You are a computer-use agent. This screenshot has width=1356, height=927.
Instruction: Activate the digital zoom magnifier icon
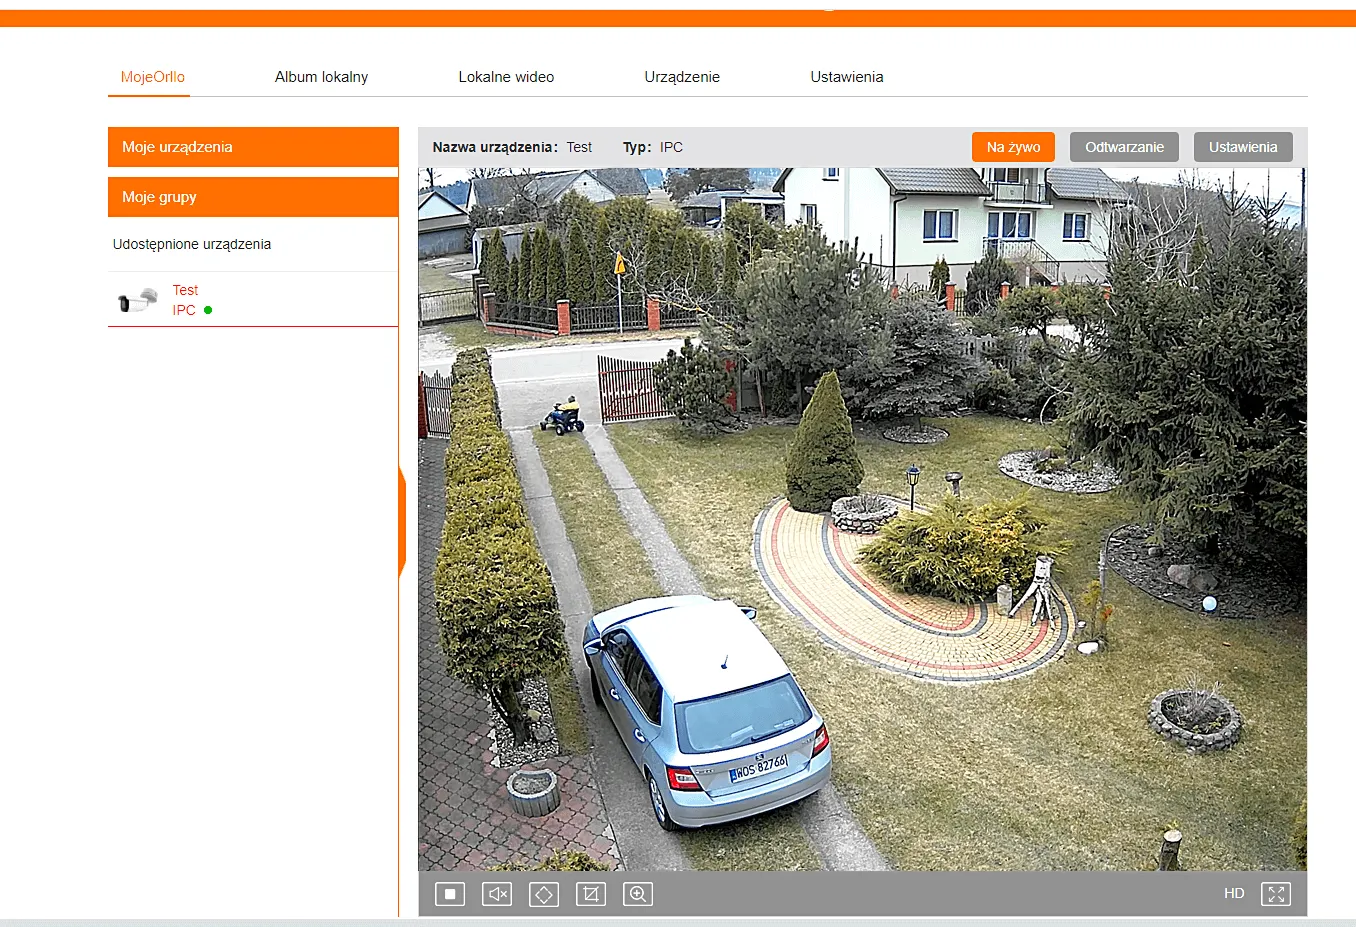[638, 894]
